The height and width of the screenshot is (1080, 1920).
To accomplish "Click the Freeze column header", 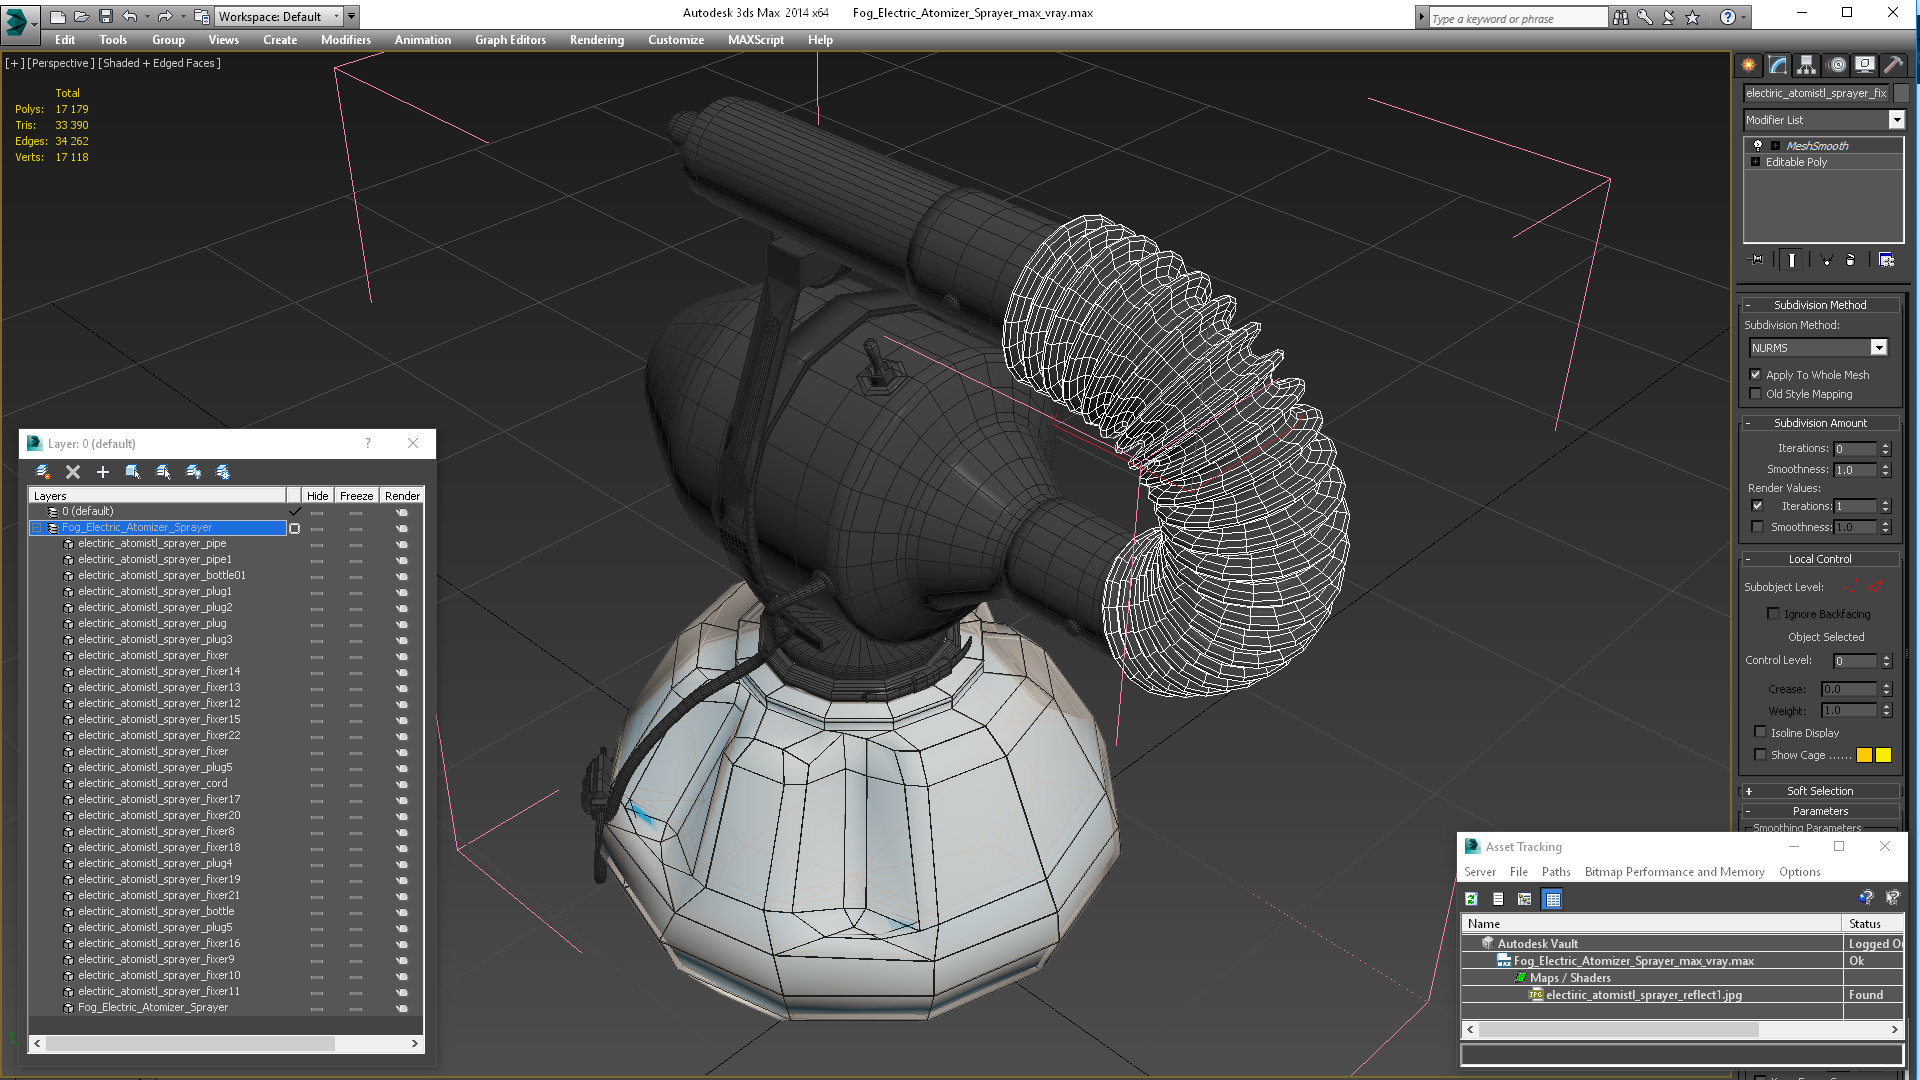I will [356, 496].
